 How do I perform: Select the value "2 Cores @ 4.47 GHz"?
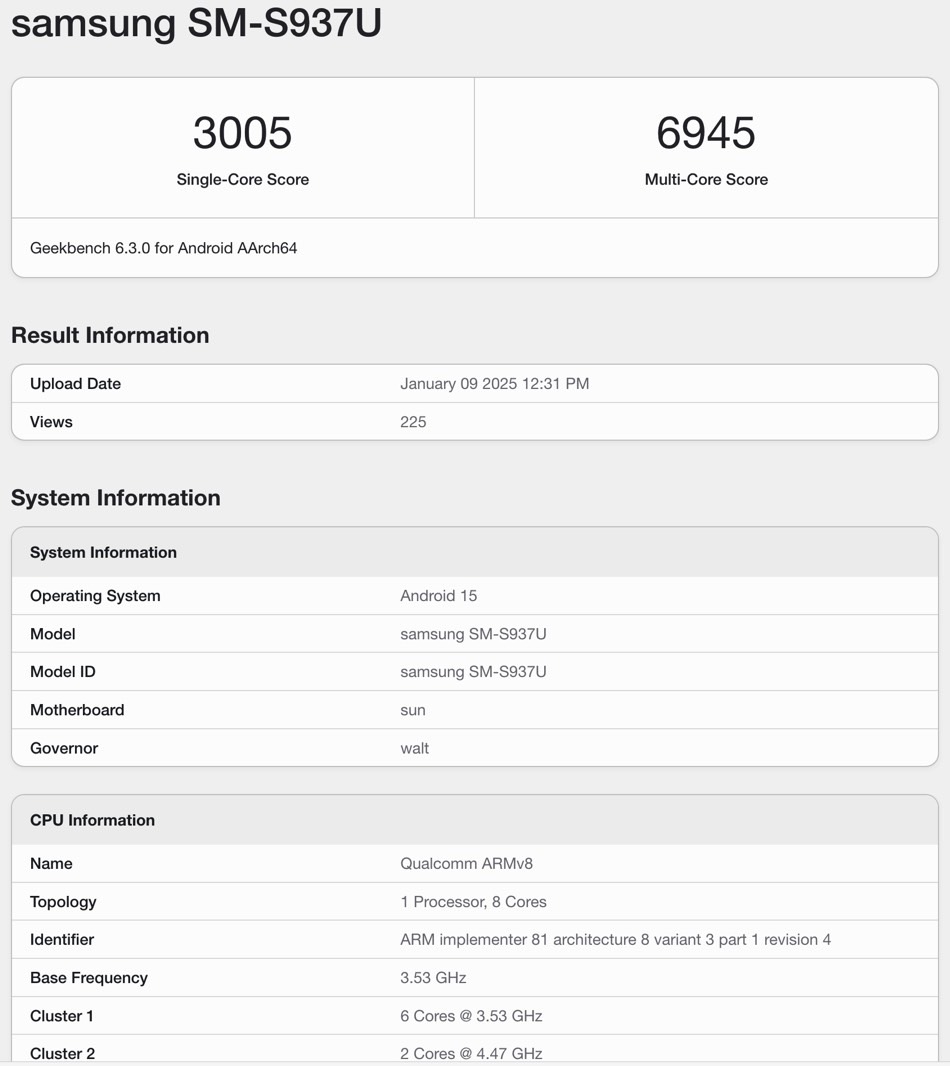[x=471, y=1054]
